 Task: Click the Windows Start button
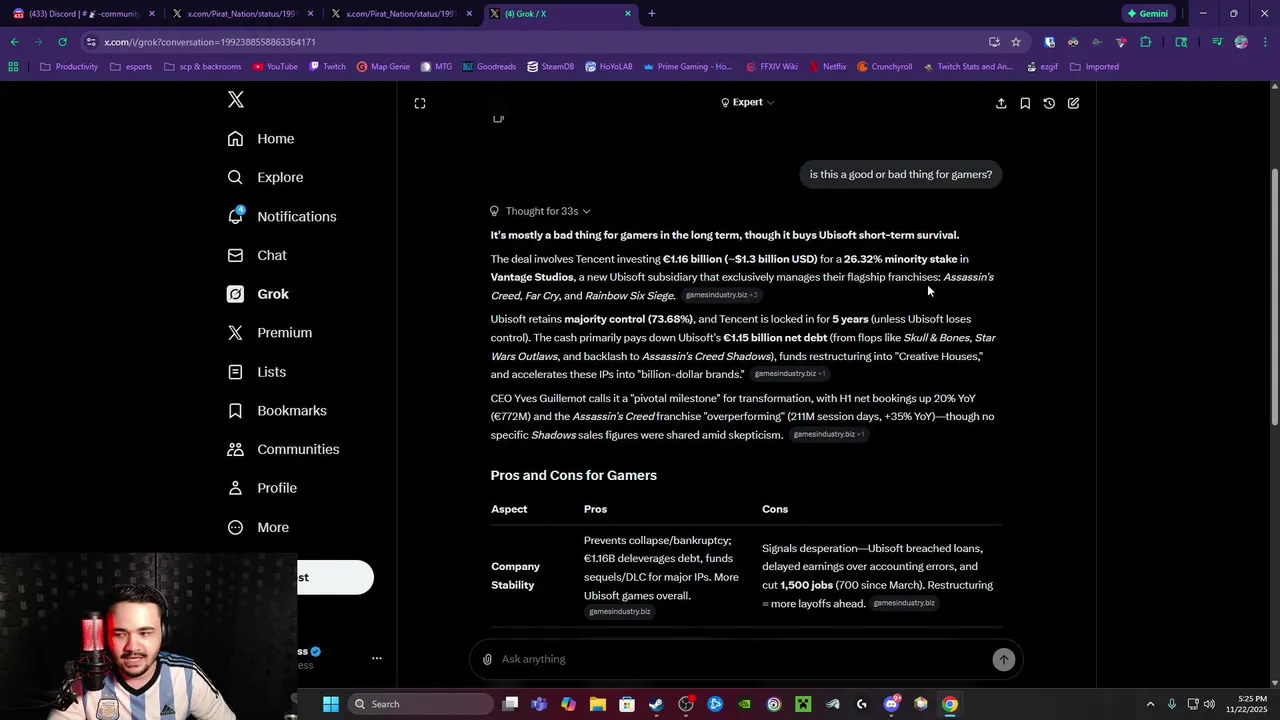(331, 704)
